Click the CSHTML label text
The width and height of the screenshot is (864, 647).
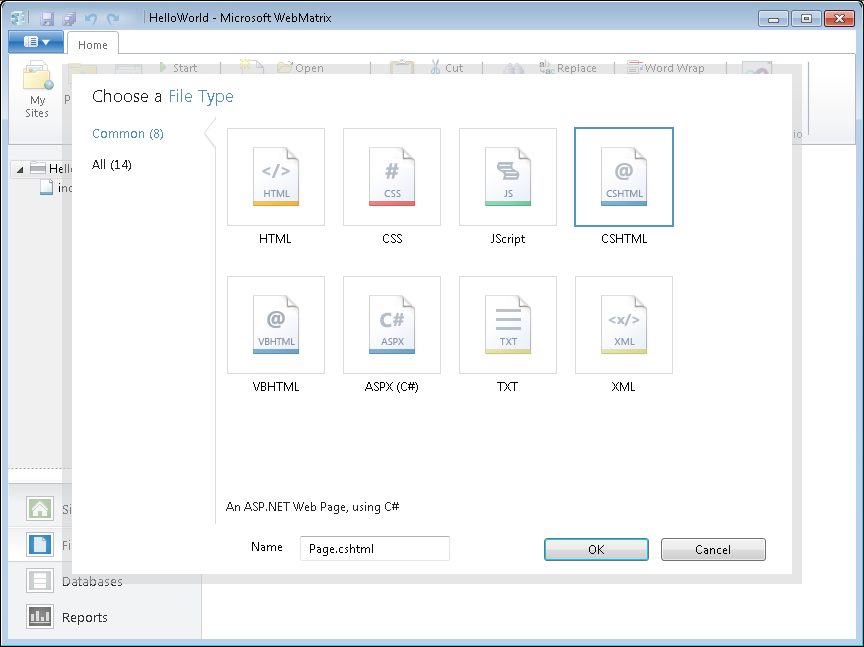[x=624, y=239]
